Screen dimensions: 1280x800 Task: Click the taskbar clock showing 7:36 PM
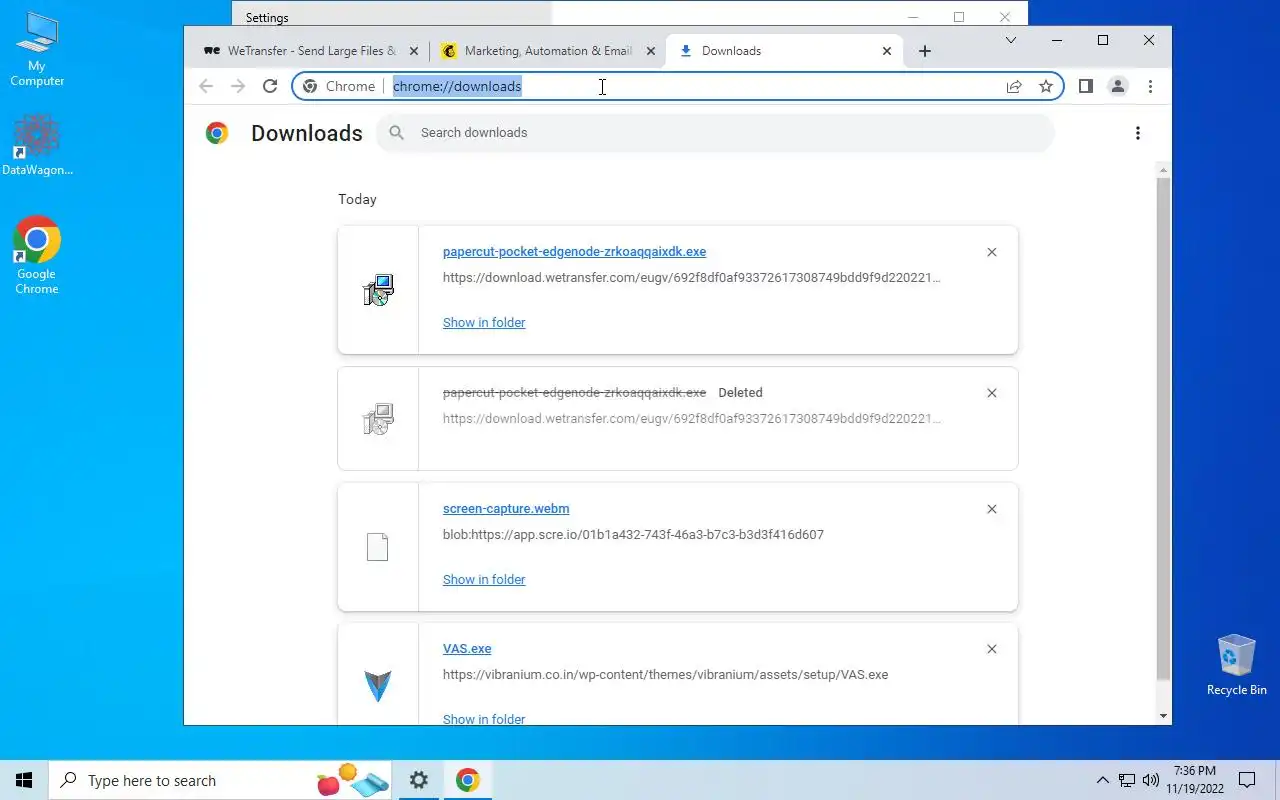pyautogui.click(x=1194, y=781)
